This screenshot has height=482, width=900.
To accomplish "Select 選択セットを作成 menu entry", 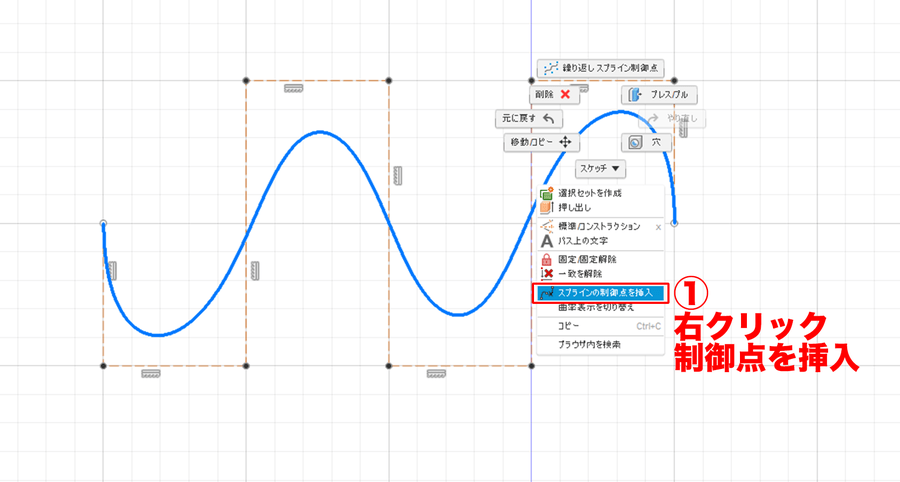I will pyautogui.click(x=600, y=193).
